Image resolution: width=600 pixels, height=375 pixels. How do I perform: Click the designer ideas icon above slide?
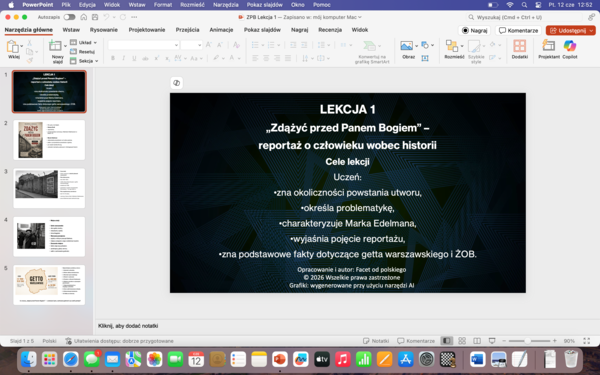coord(176,83)
